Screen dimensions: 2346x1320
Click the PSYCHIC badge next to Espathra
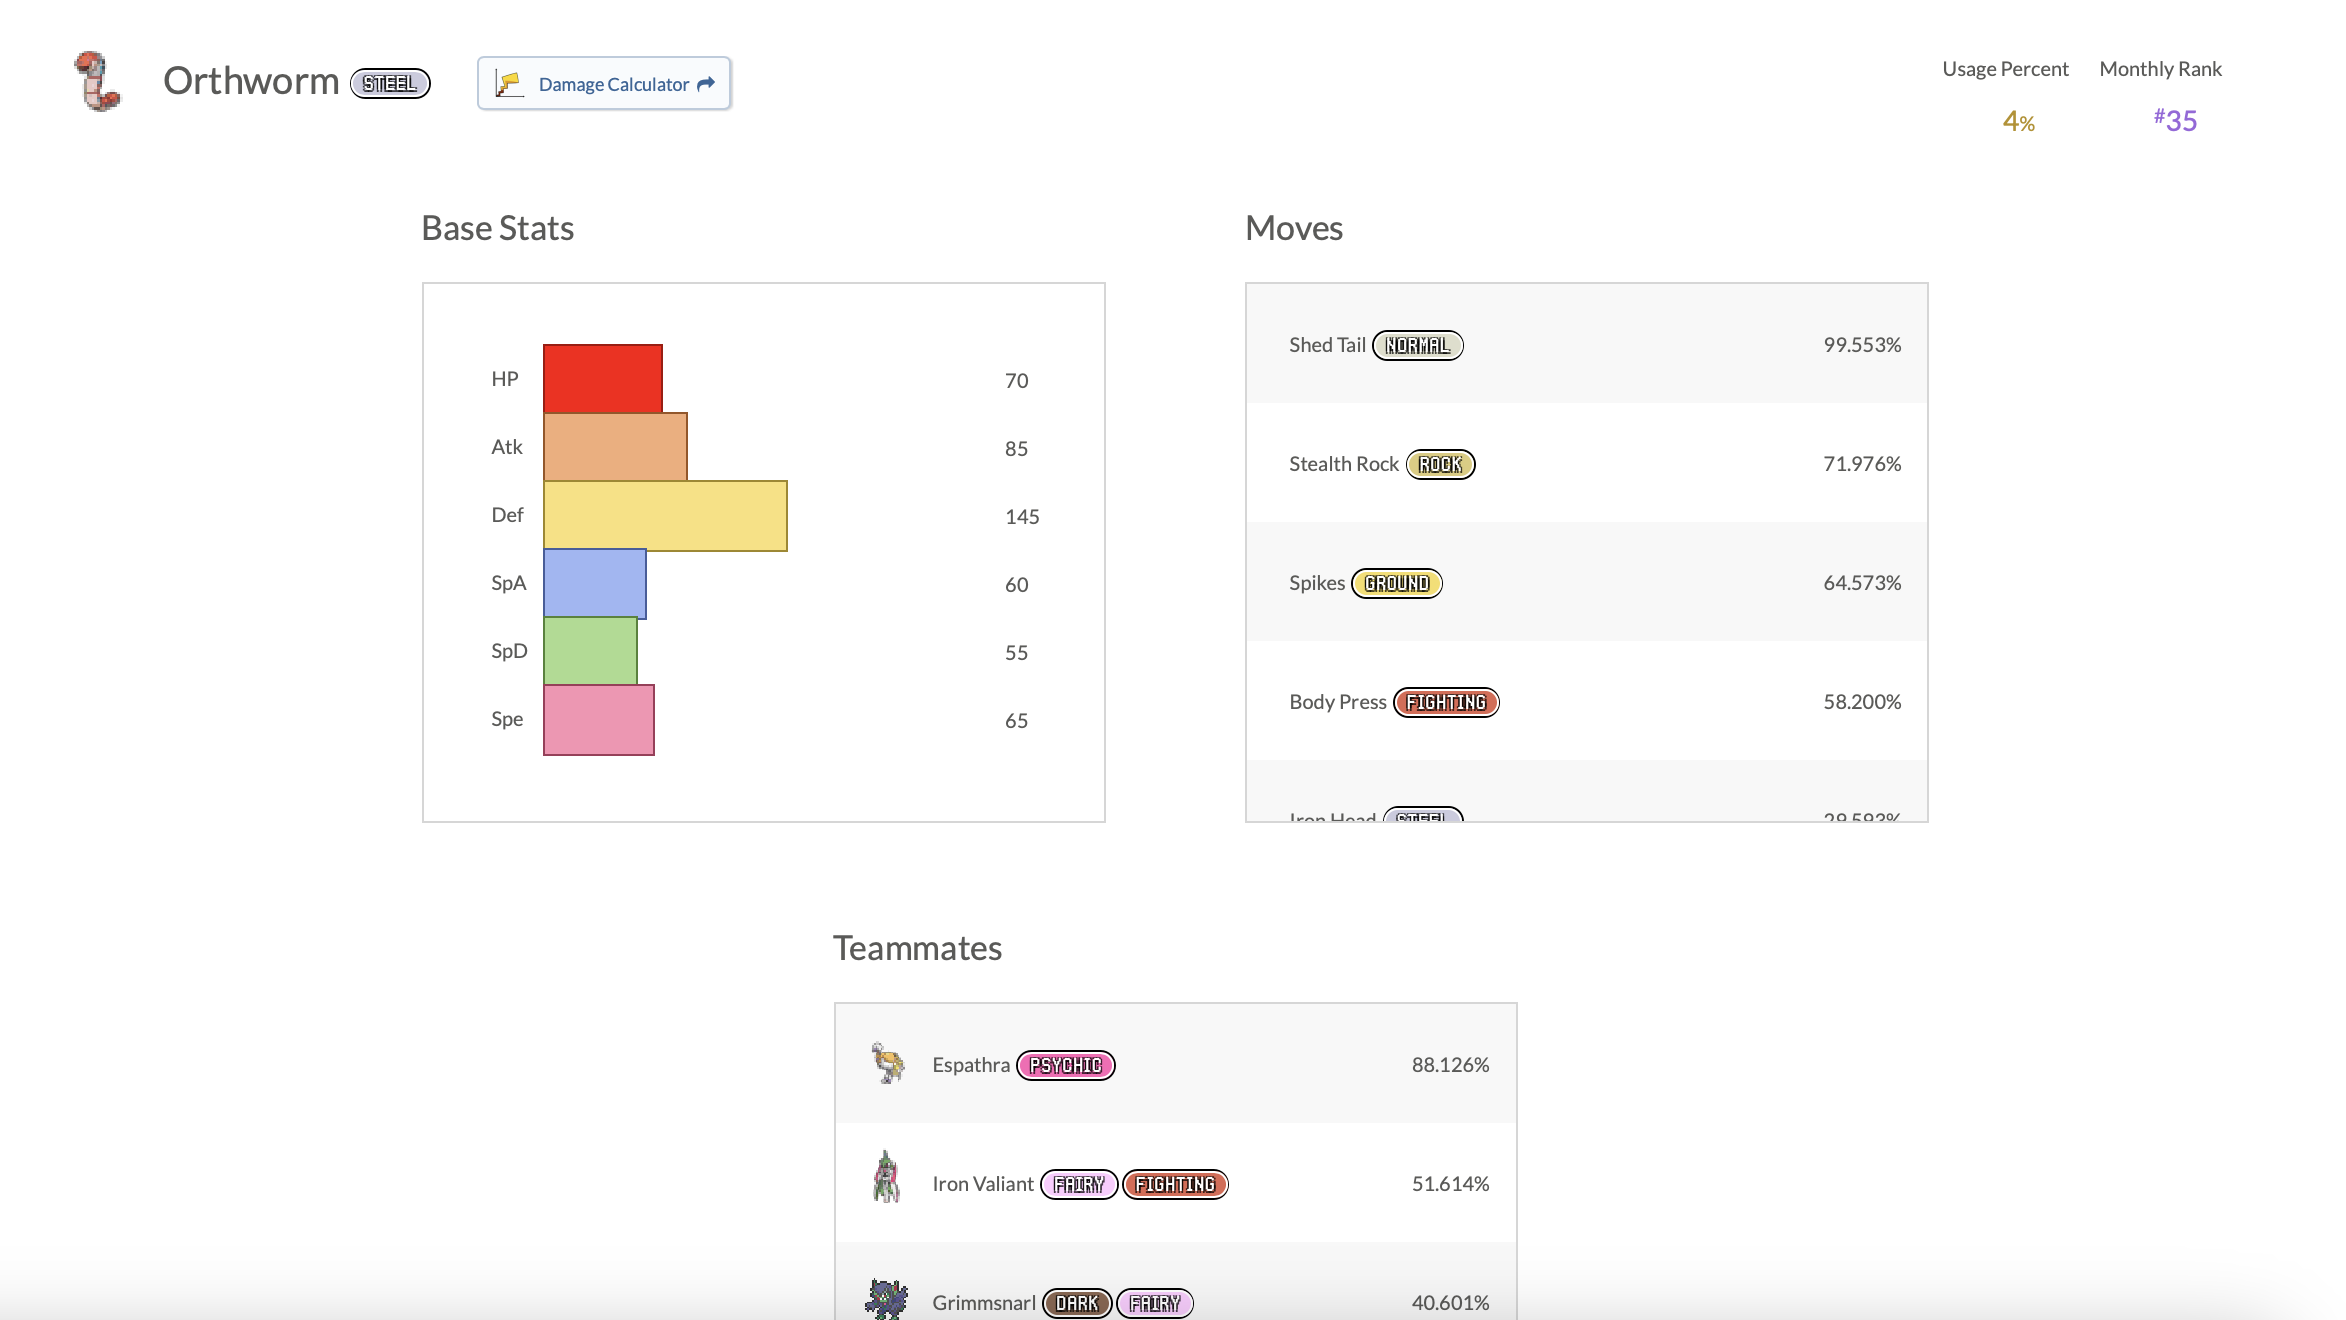point(1065,1065)
